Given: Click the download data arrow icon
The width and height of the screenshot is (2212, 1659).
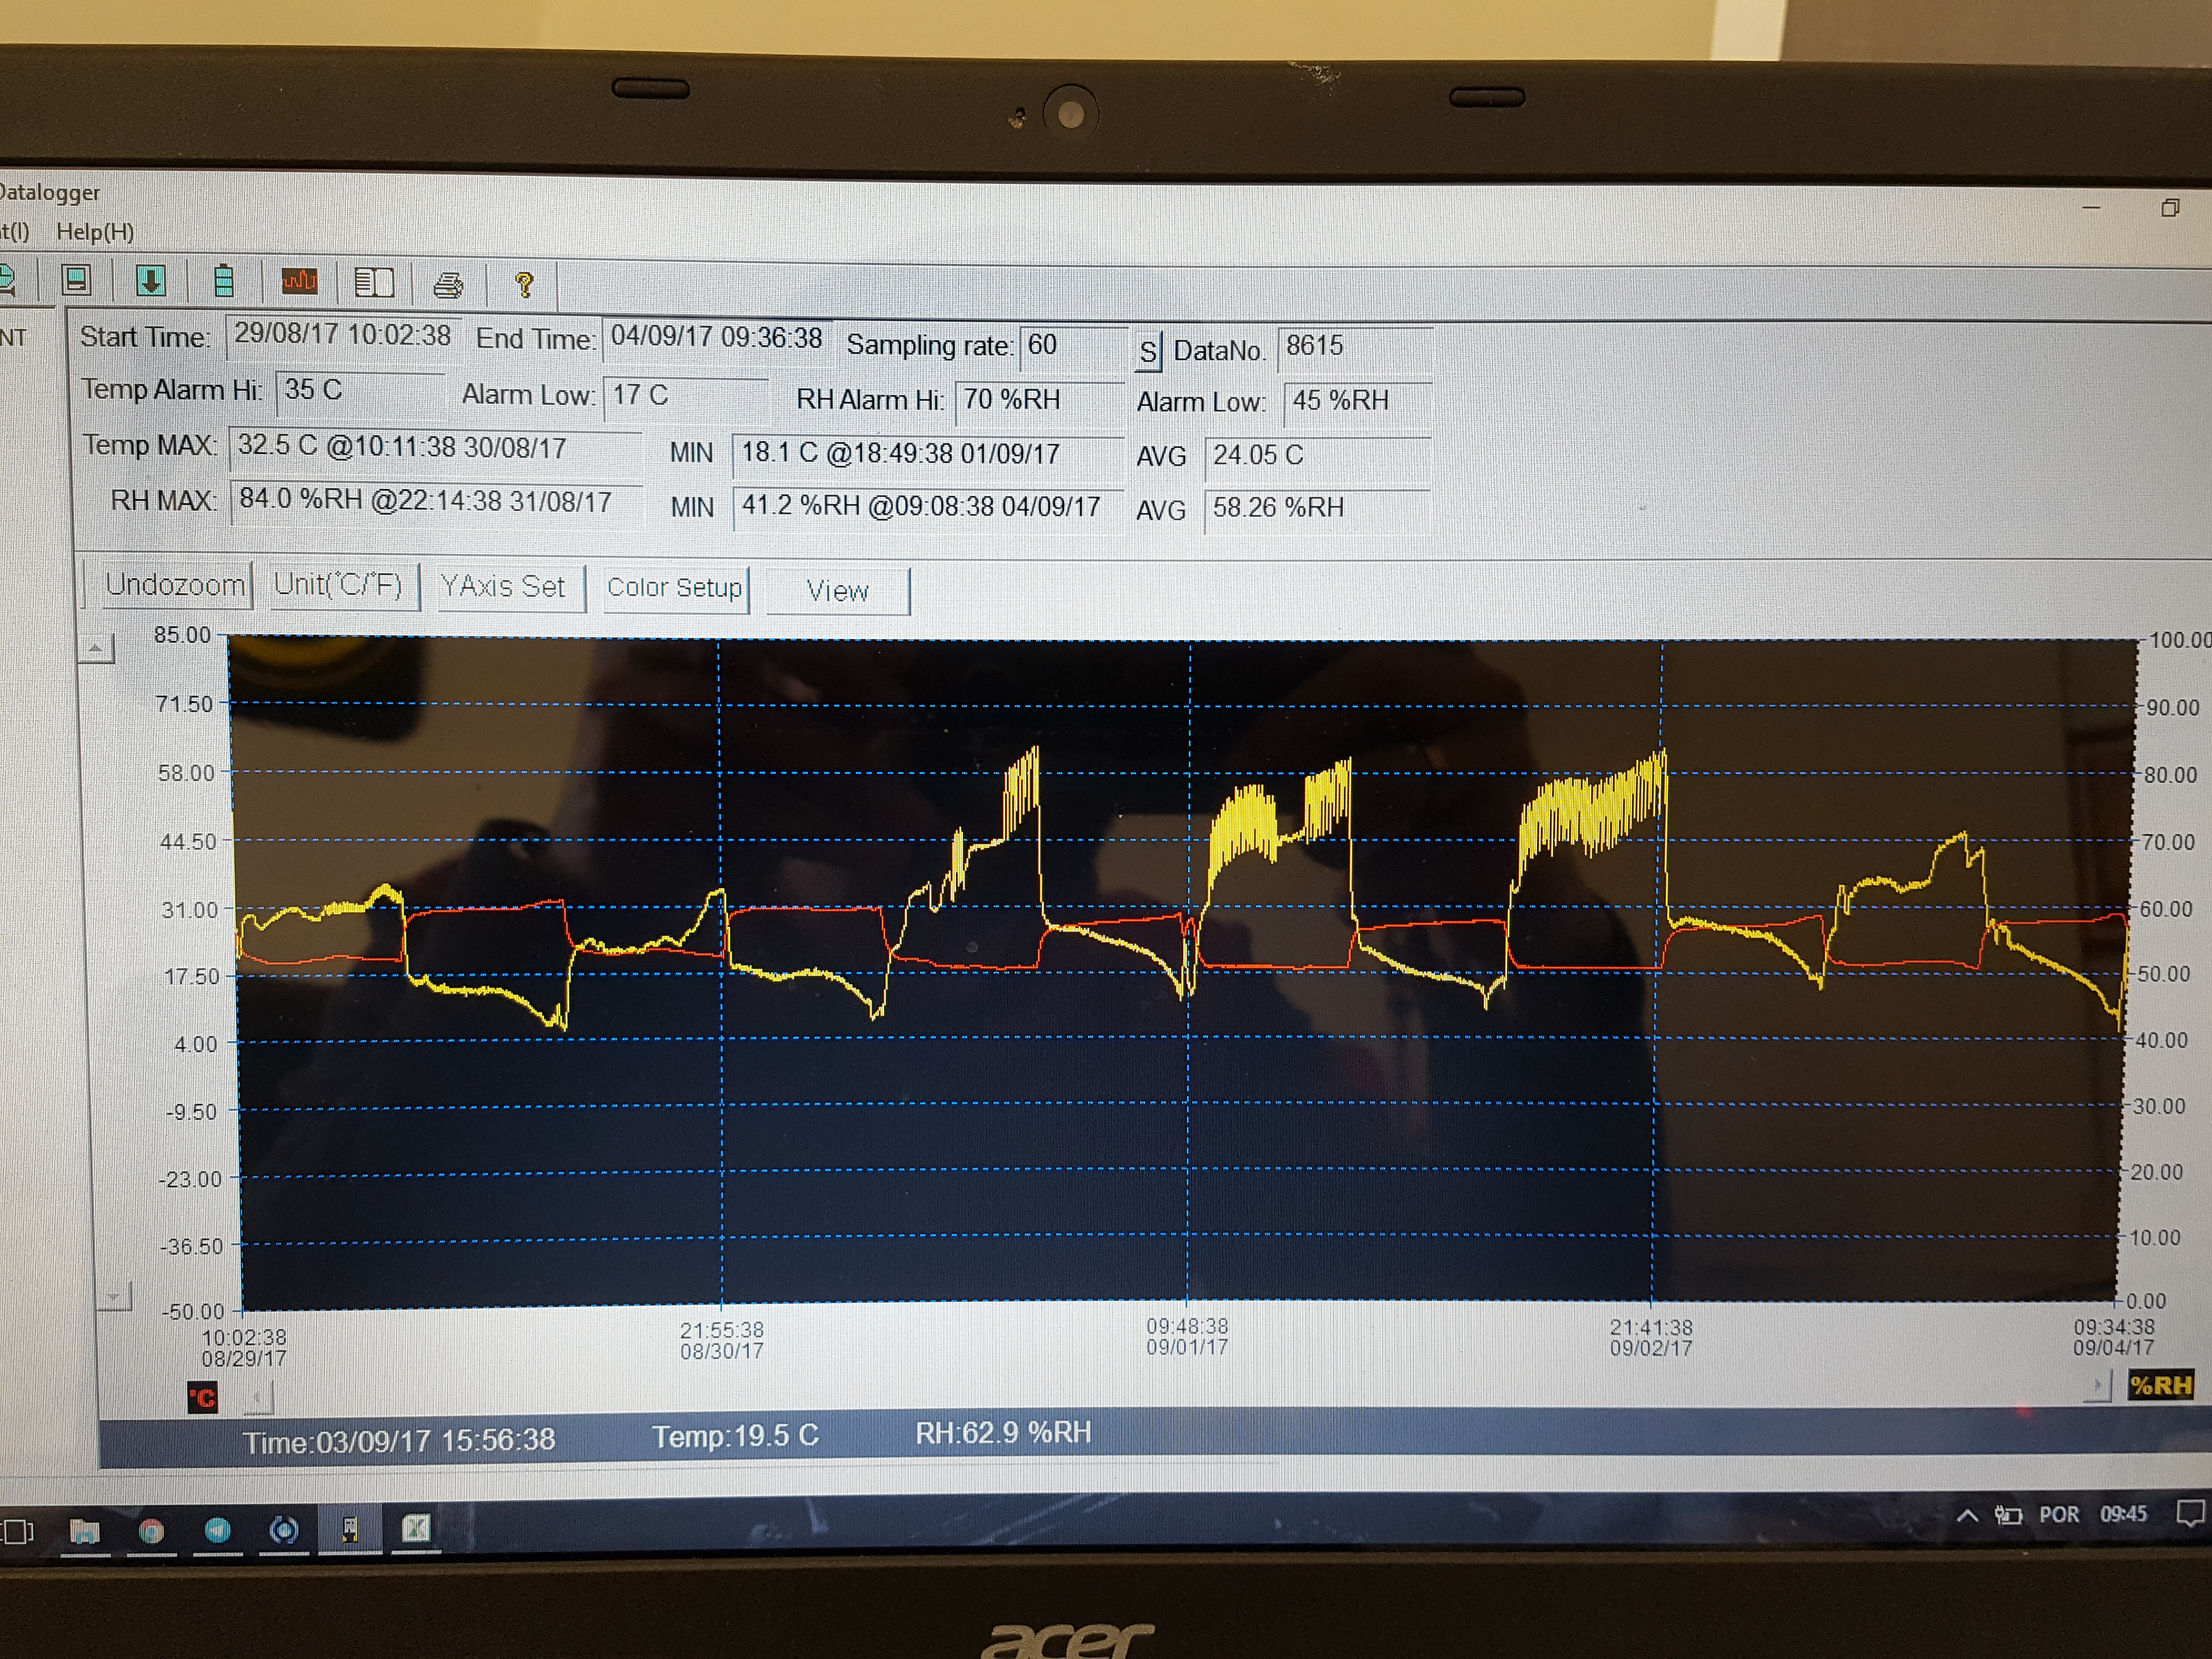Looking at the screenshot, I should coord(151,281).
